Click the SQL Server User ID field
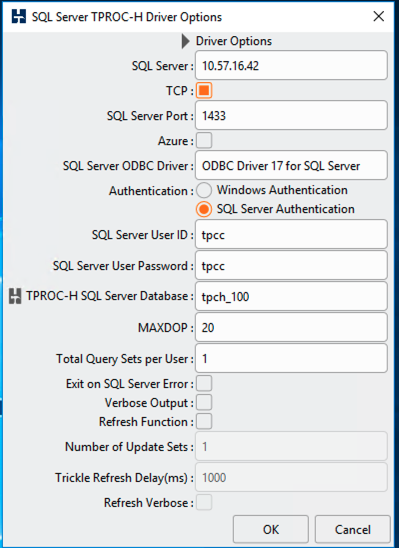 (x=291, y=234)
